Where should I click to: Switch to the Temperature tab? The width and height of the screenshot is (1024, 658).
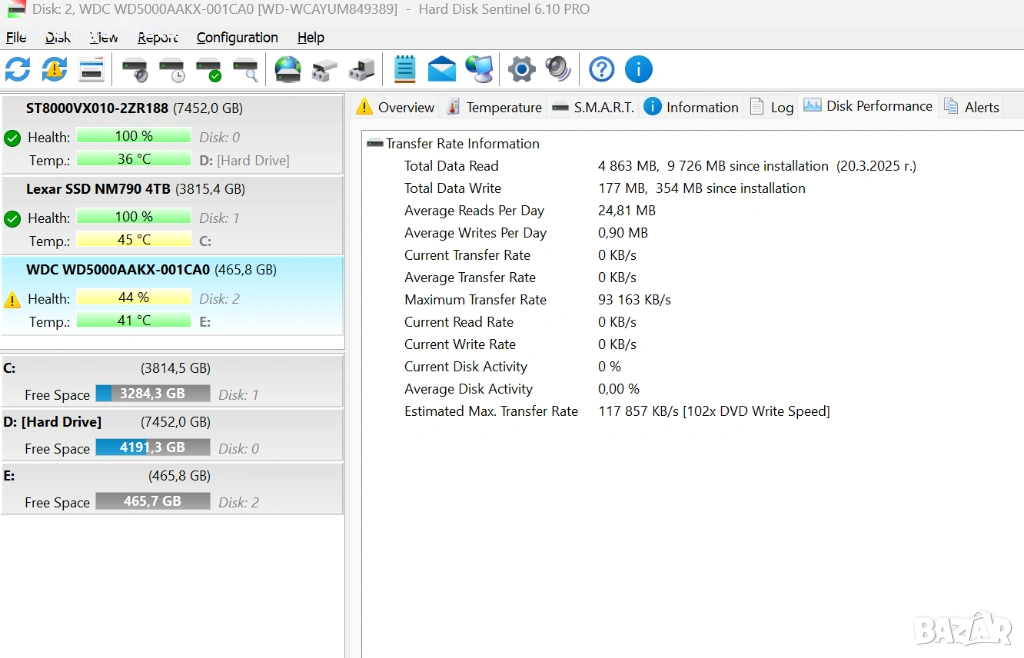[493, 107]
